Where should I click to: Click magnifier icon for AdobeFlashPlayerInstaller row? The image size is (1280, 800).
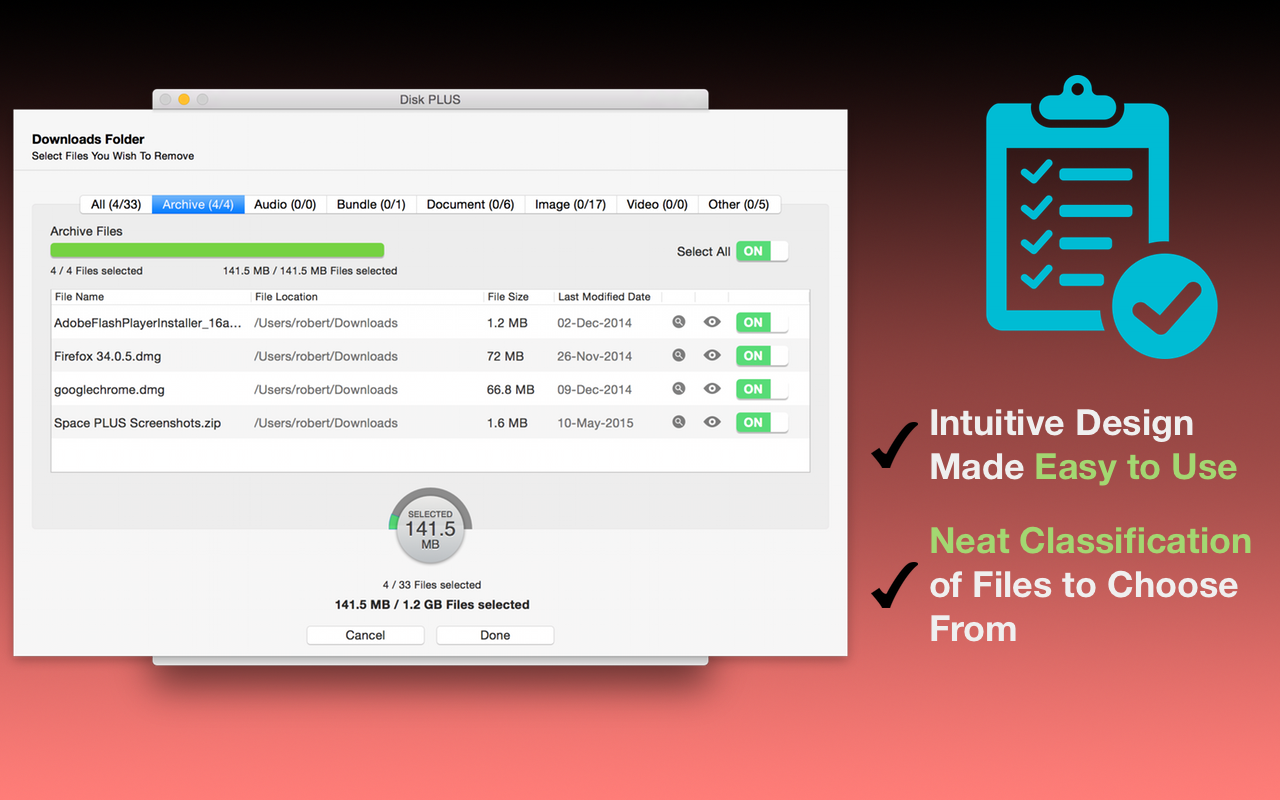[679, 322]
